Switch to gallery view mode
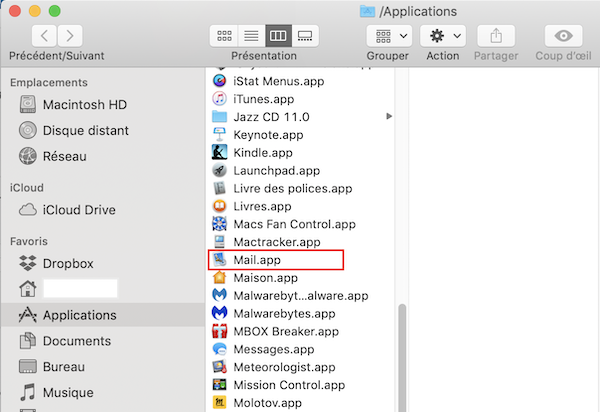The image size is (600, 412). coord(306,35)
